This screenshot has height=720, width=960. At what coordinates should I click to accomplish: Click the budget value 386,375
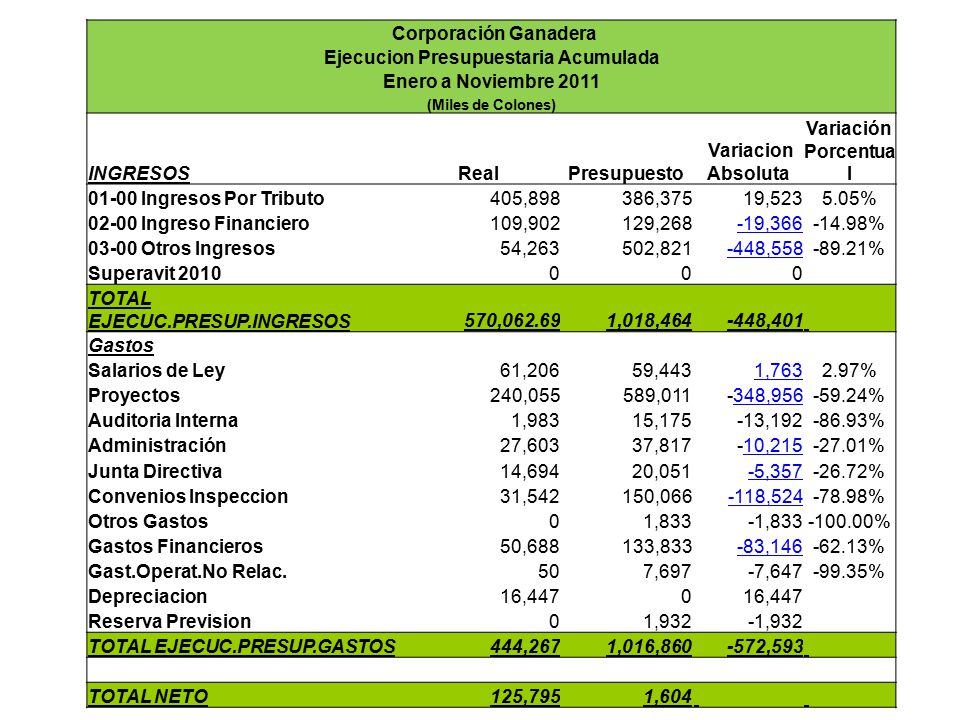coord(657,198)
